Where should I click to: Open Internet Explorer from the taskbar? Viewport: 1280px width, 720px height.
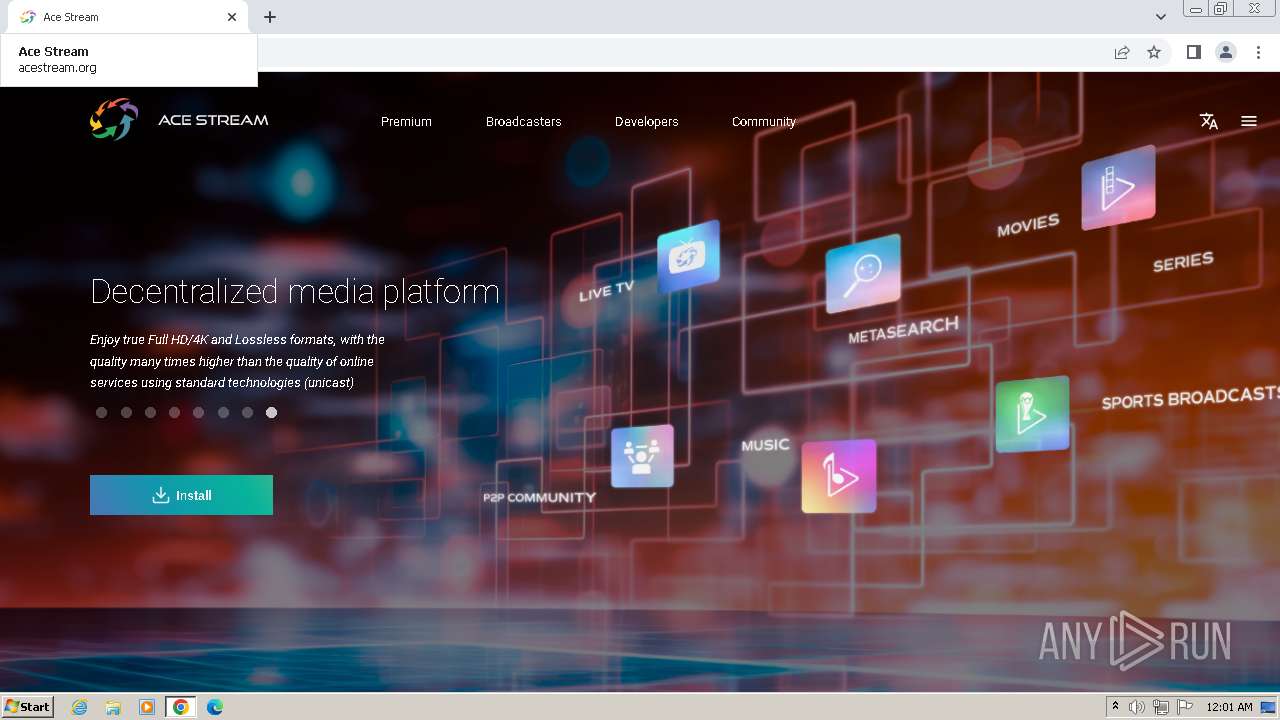point(80,707)
